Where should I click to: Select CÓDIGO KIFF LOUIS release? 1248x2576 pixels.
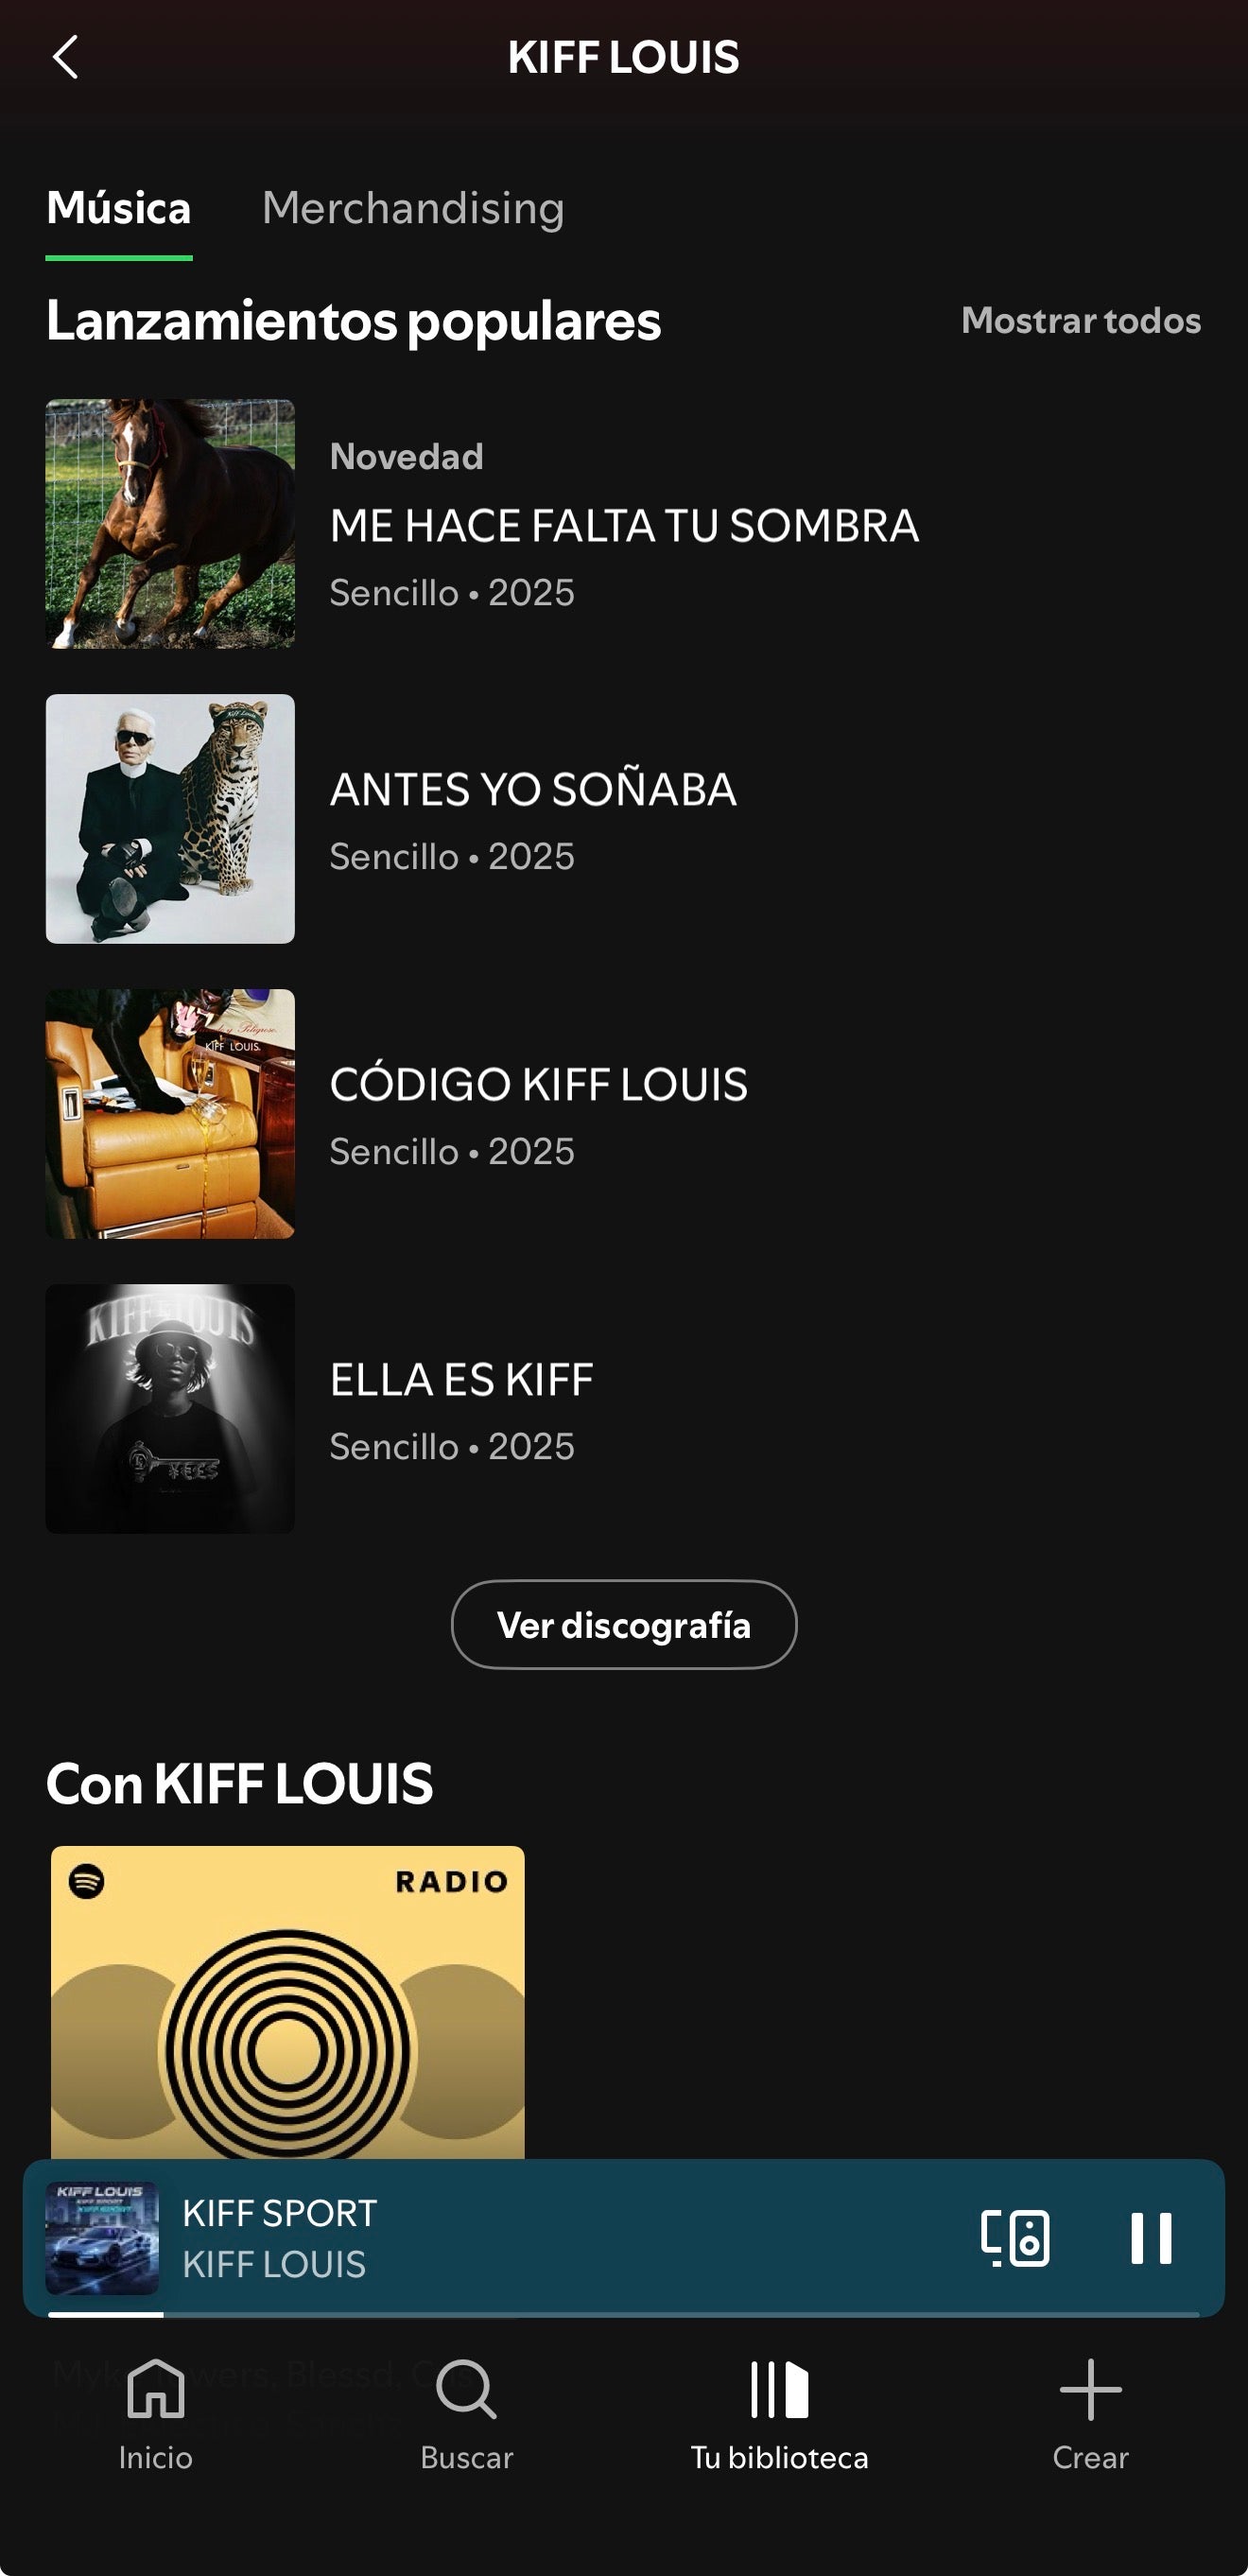pyautogui.click(x=538, y=1085)
